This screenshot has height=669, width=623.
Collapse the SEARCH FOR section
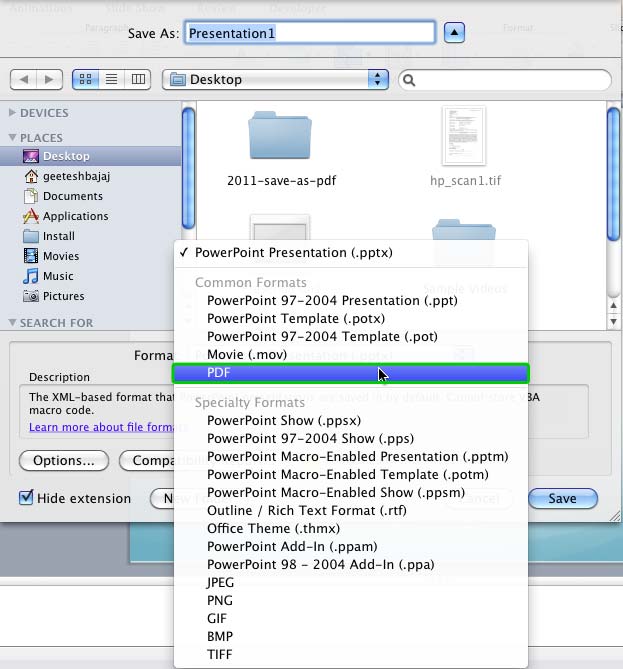[12, 323]
